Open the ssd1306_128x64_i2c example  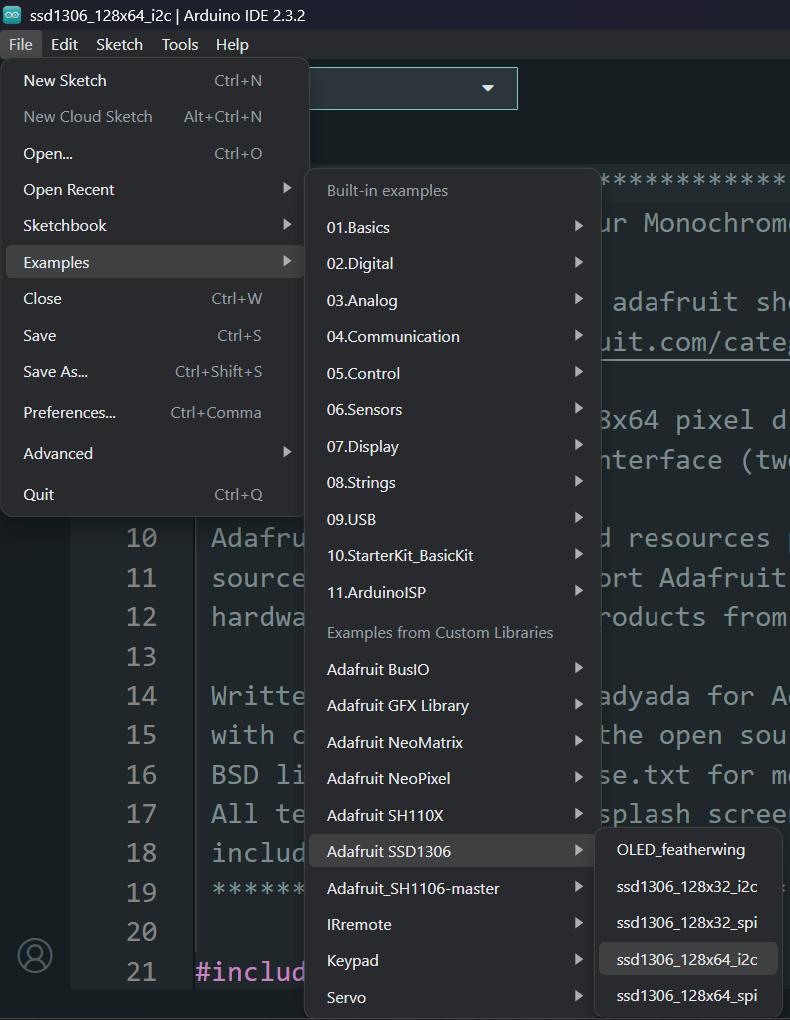[688, 959]
